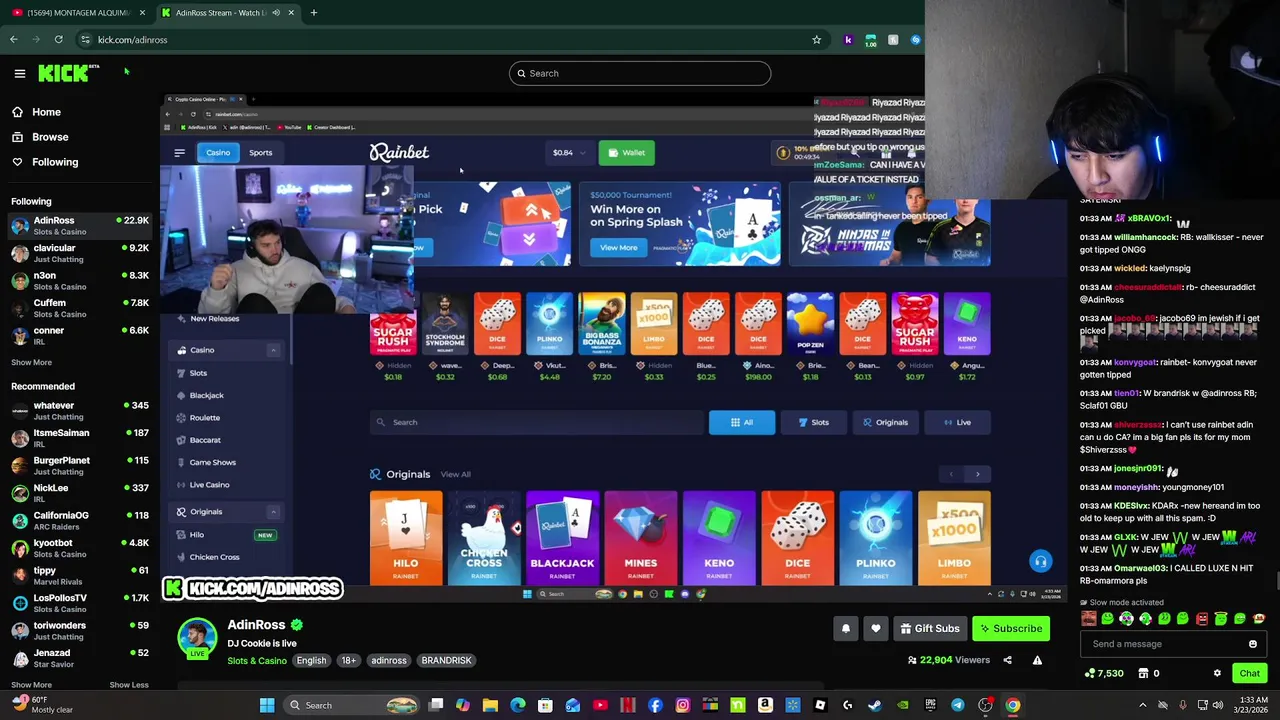Share the stream via share icon
Image resolution: width=1280 pixels, height=720 pixels.
click(1007, 660)
